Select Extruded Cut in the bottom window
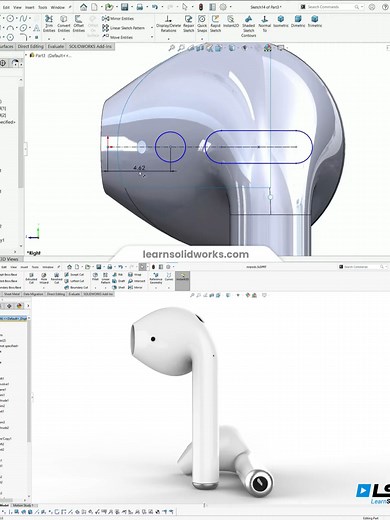Image resolution: width=390 pixels, height=520 pixels. 31,279
